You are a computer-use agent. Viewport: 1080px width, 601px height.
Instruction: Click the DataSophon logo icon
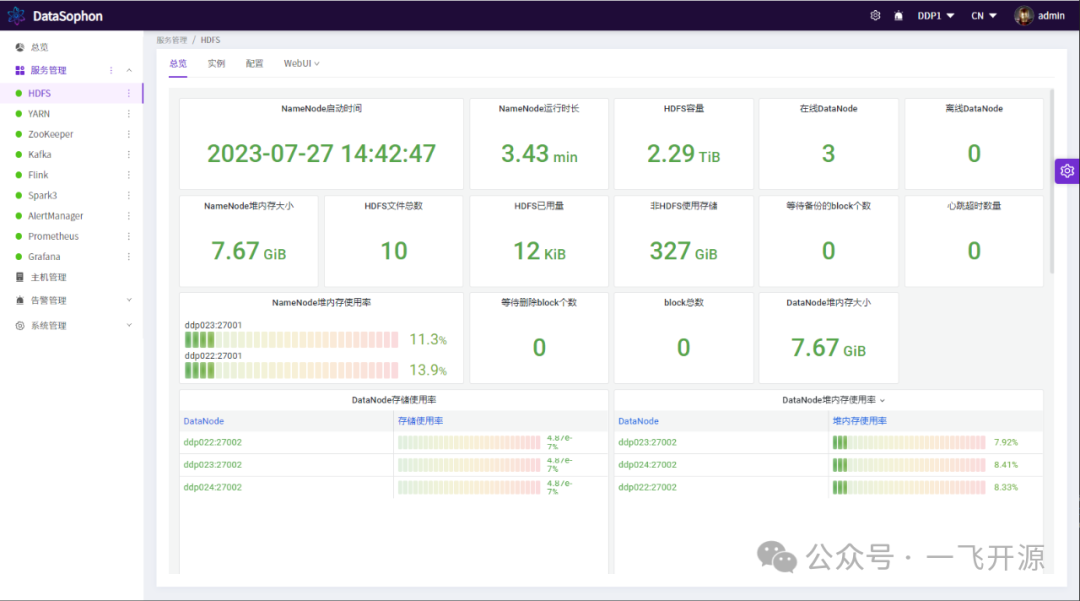[17, 16]
